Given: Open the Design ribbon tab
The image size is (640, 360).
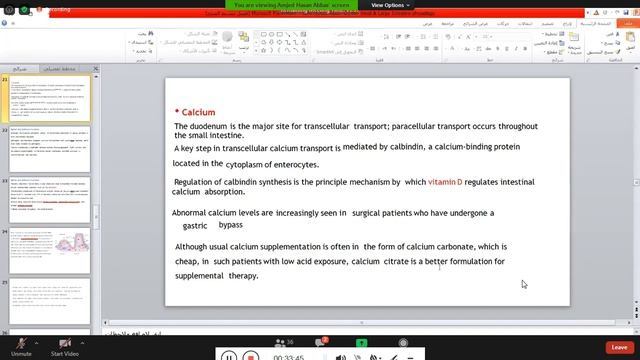Looking at the screenshot, I should [547, 24].
